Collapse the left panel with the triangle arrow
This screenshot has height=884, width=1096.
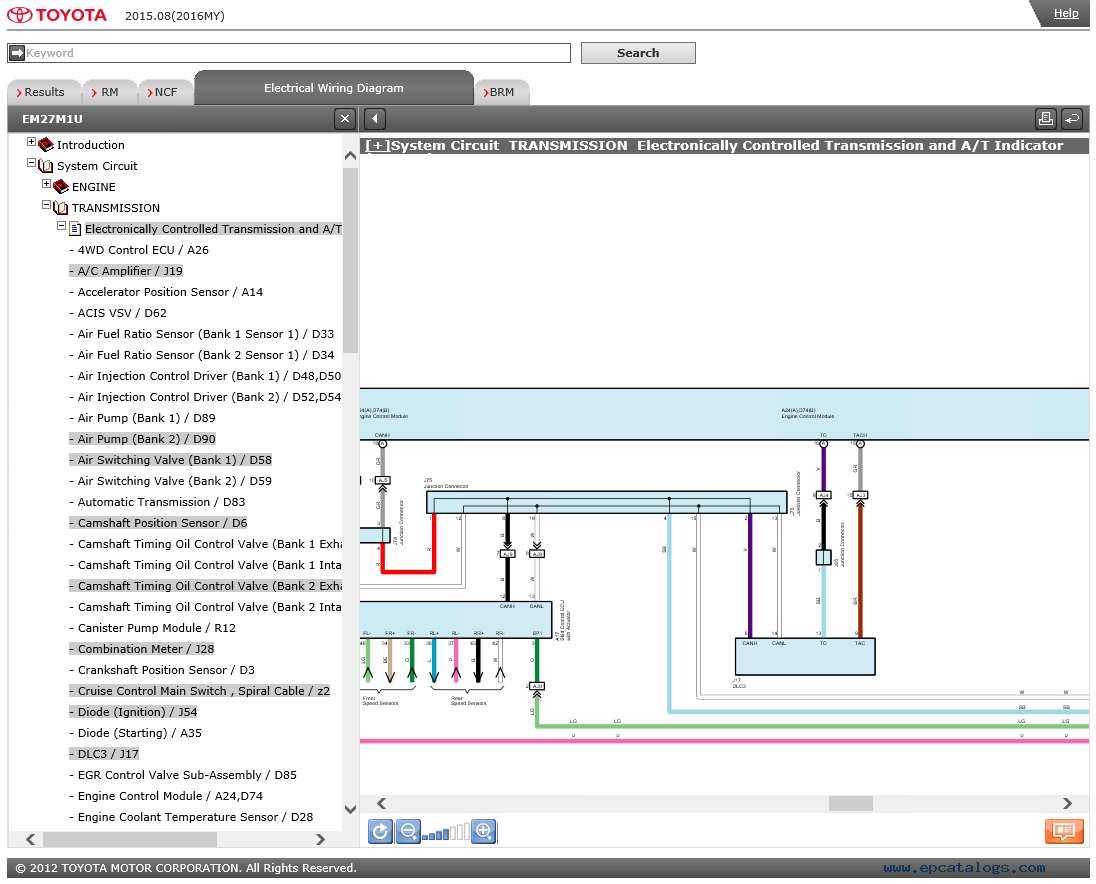(x=375, y=119)
